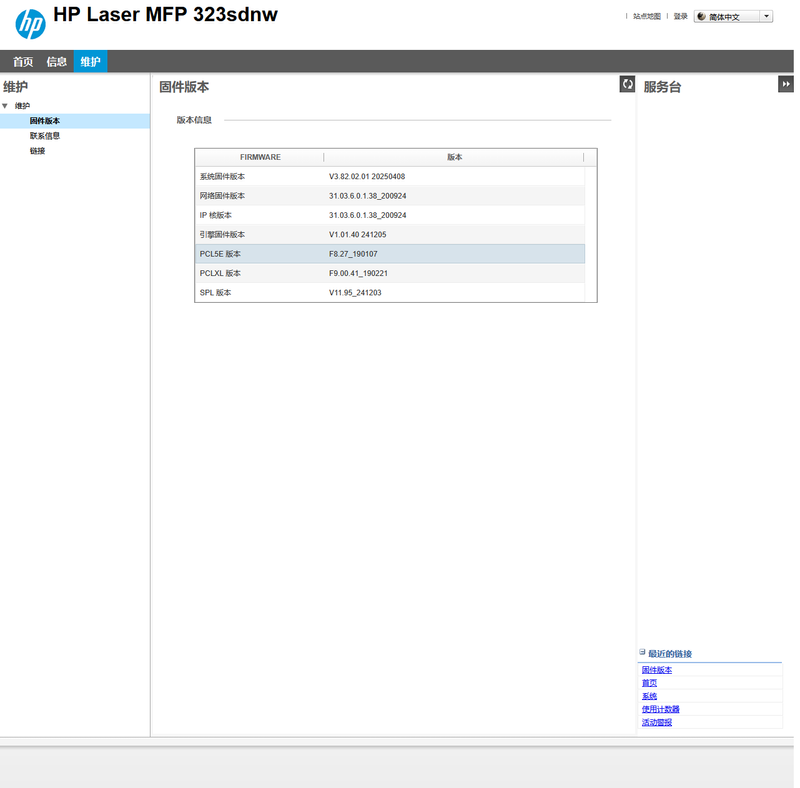Image resolution: width=800 pixels, height=788 pixels.
Task: Open 系统 link in recent links
Action: pyautogui.click(x=649, y=696)
